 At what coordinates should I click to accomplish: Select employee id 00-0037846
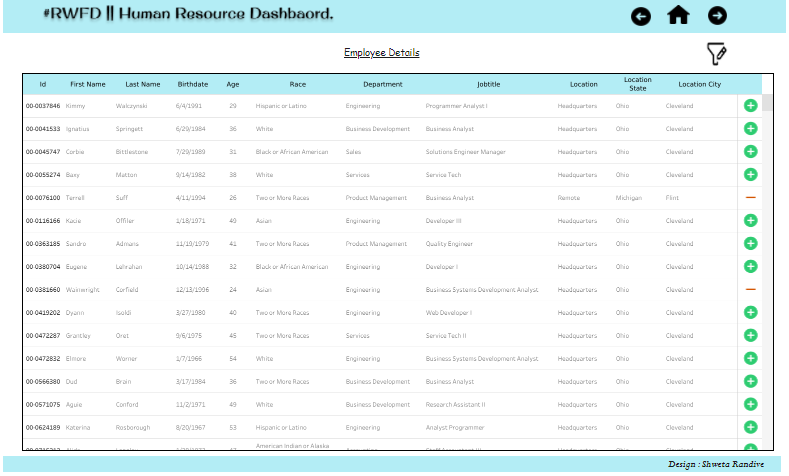click(43, 106)
